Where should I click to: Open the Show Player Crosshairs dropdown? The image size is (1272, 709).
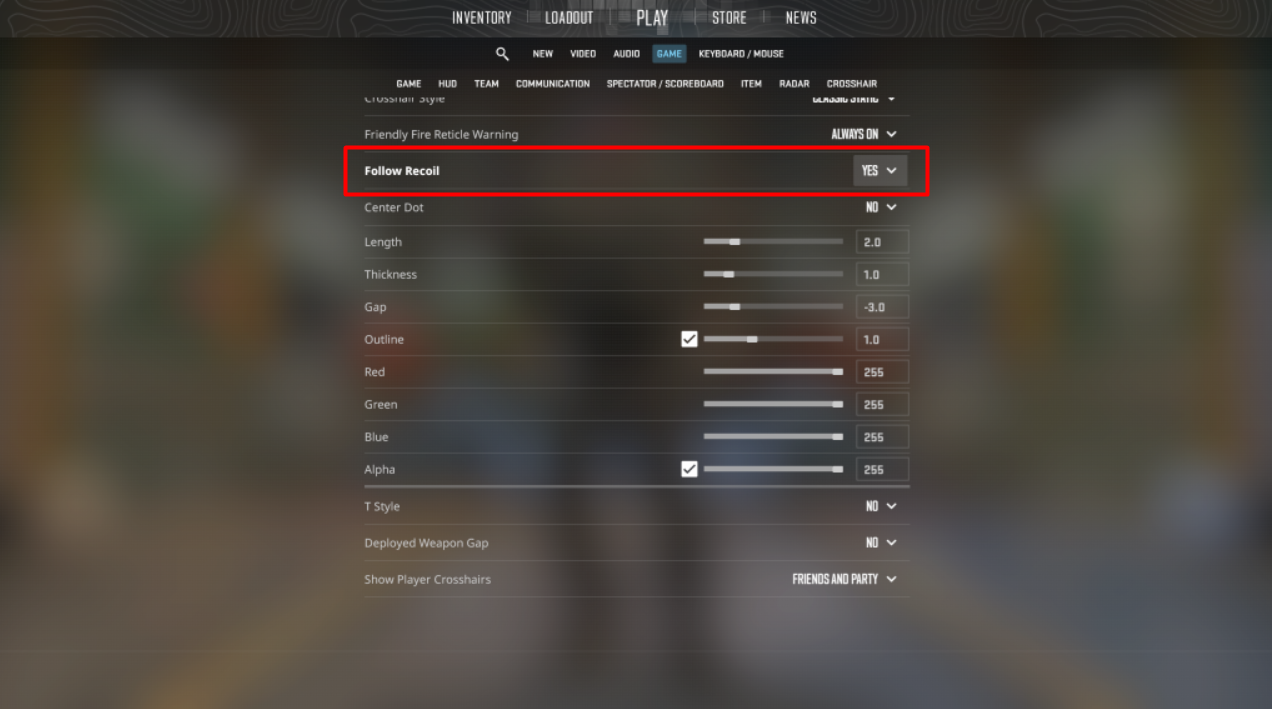tap(845, 579)
